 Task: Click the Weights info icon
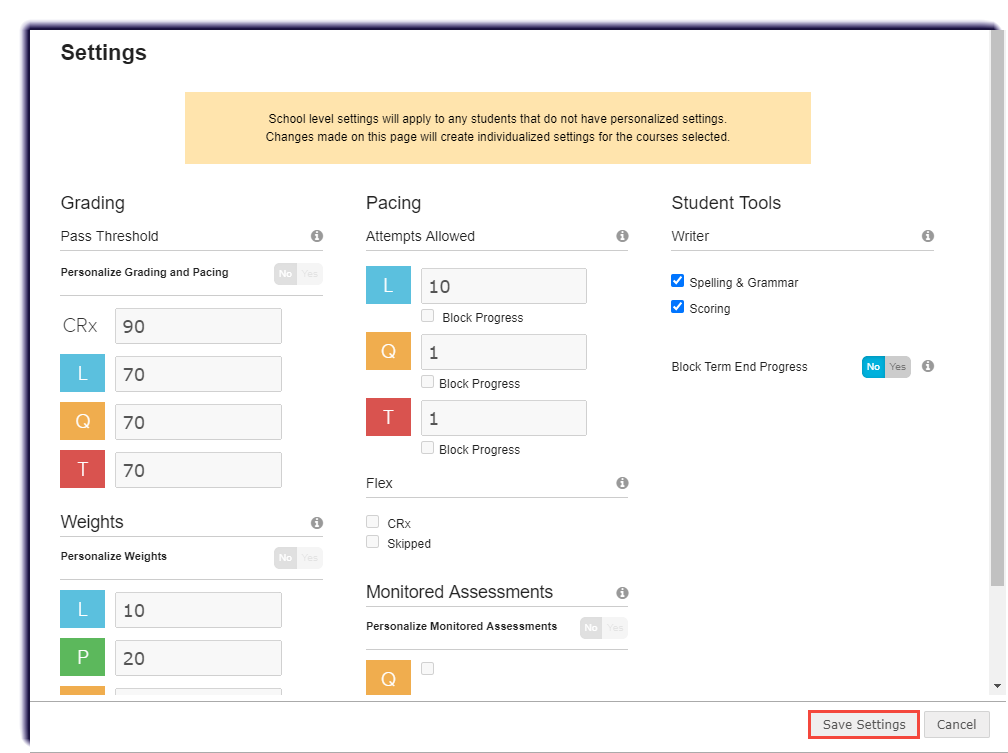(x=317, y=522)
